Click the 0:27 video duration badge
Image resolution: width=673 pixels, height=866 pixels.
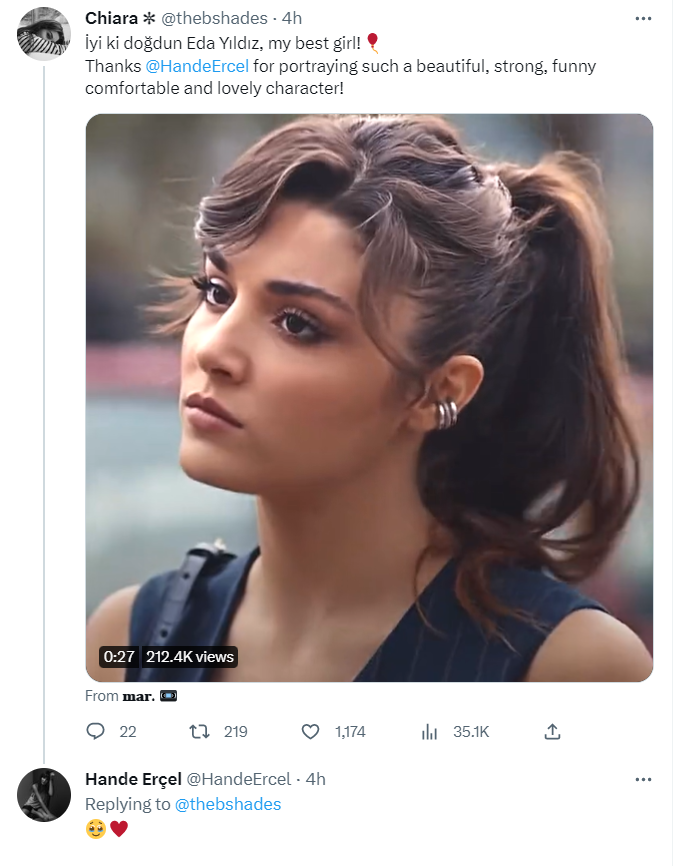[x=118, y=656]
